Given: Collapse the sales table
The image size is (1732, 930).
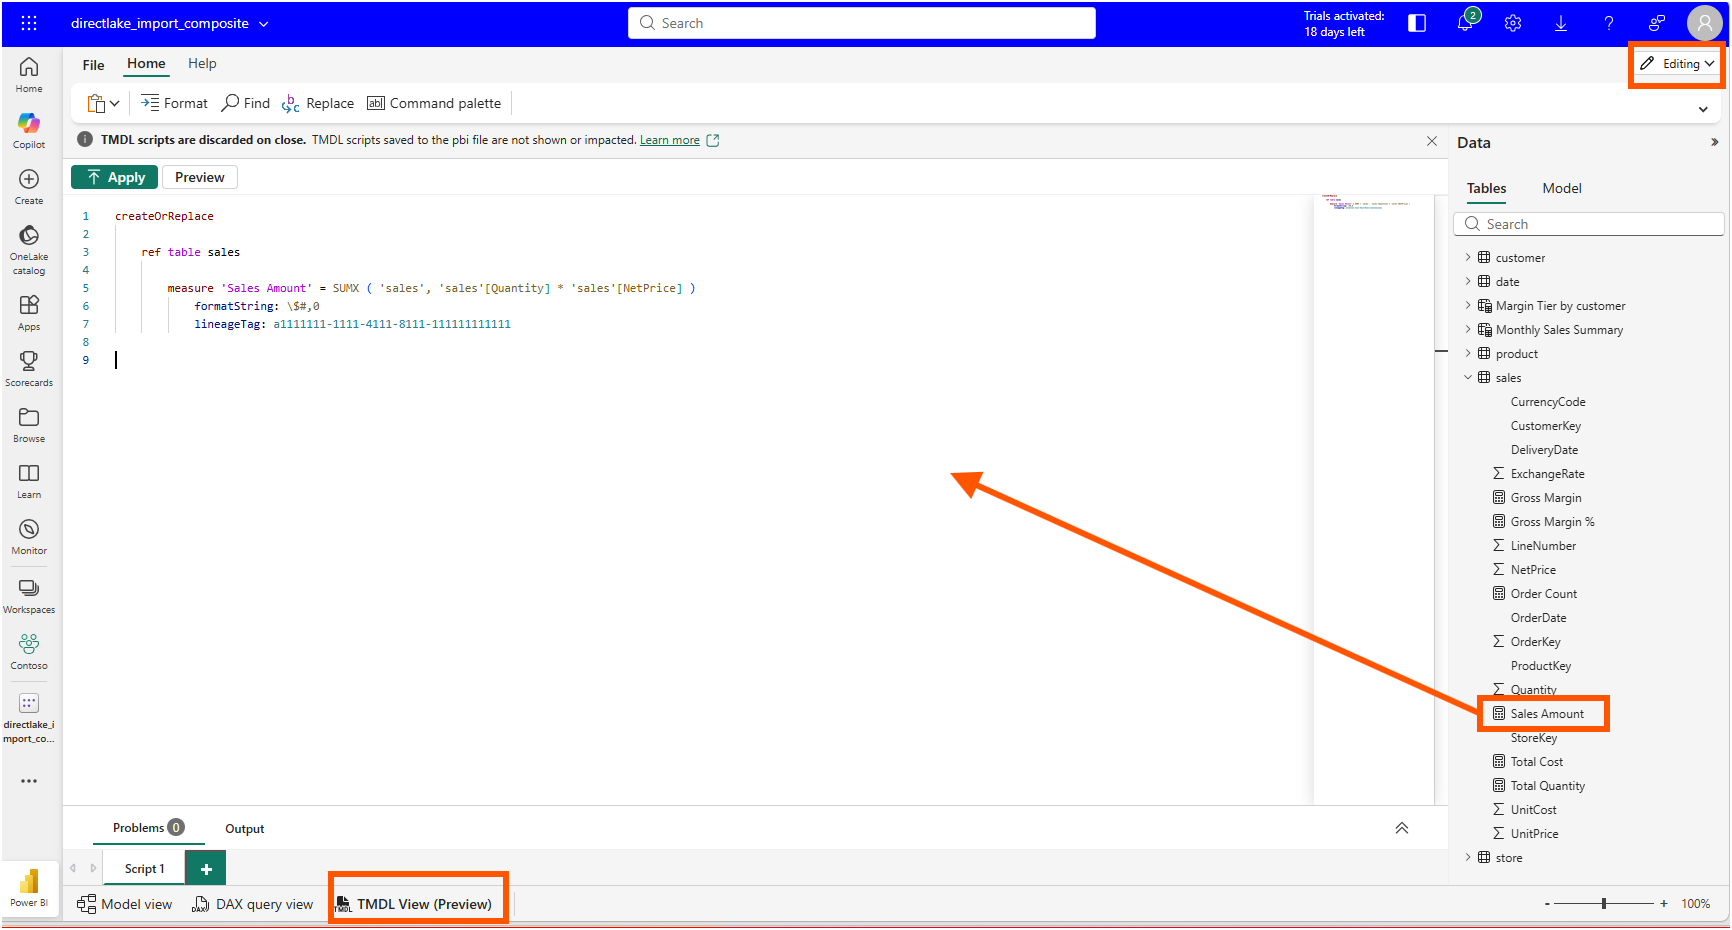Looking at the screenshot, I should pyautogui.click(x=1468, y=377).
